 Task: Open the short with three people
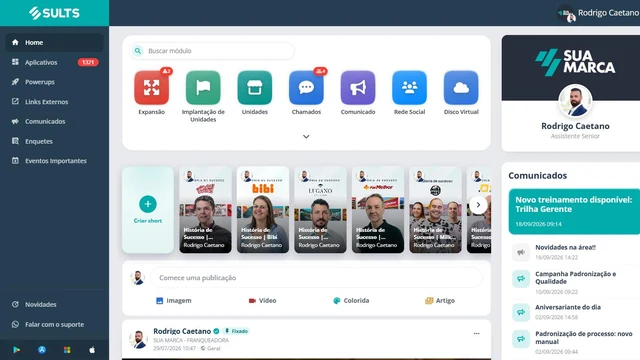click(x=436, y=210)
